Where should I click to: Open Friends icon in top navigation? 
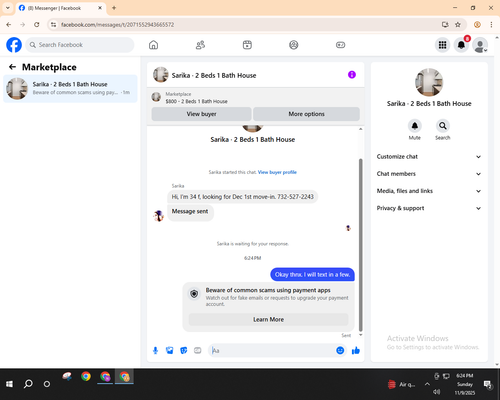tap(200, 45)
